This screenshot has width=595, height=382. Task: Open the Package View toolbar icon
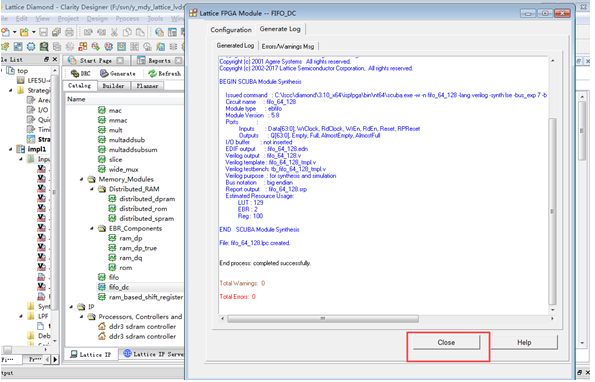(18, 47)
